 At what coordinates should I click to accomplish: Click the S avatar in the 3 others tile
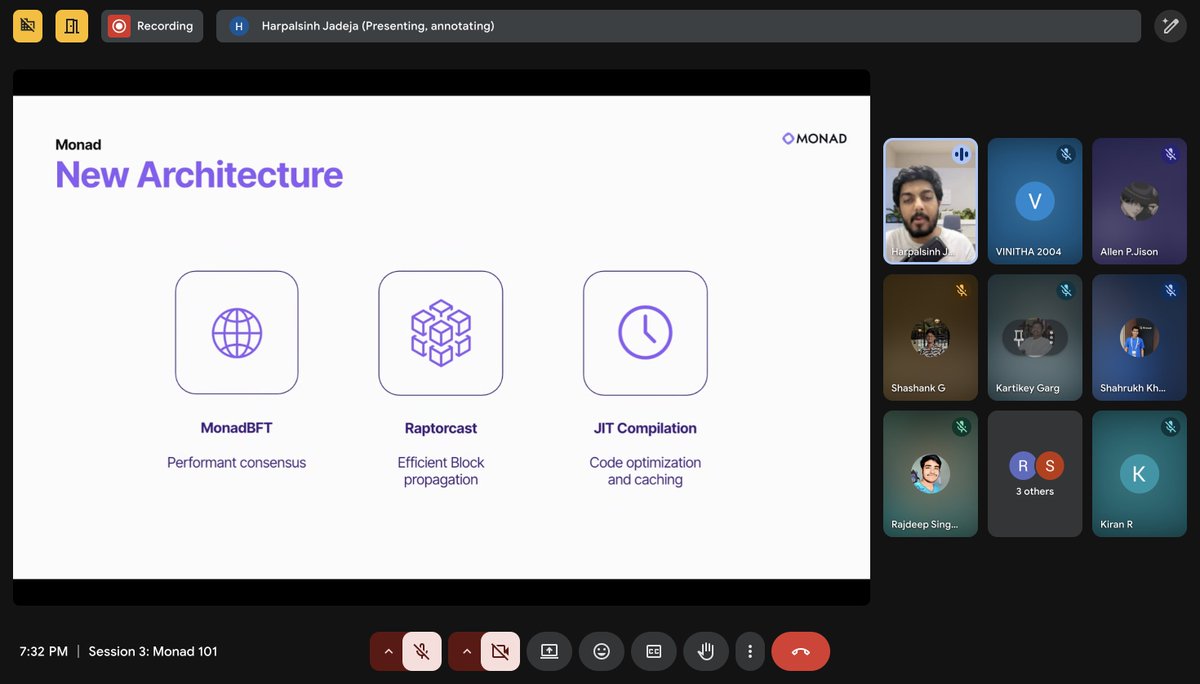1048,465
